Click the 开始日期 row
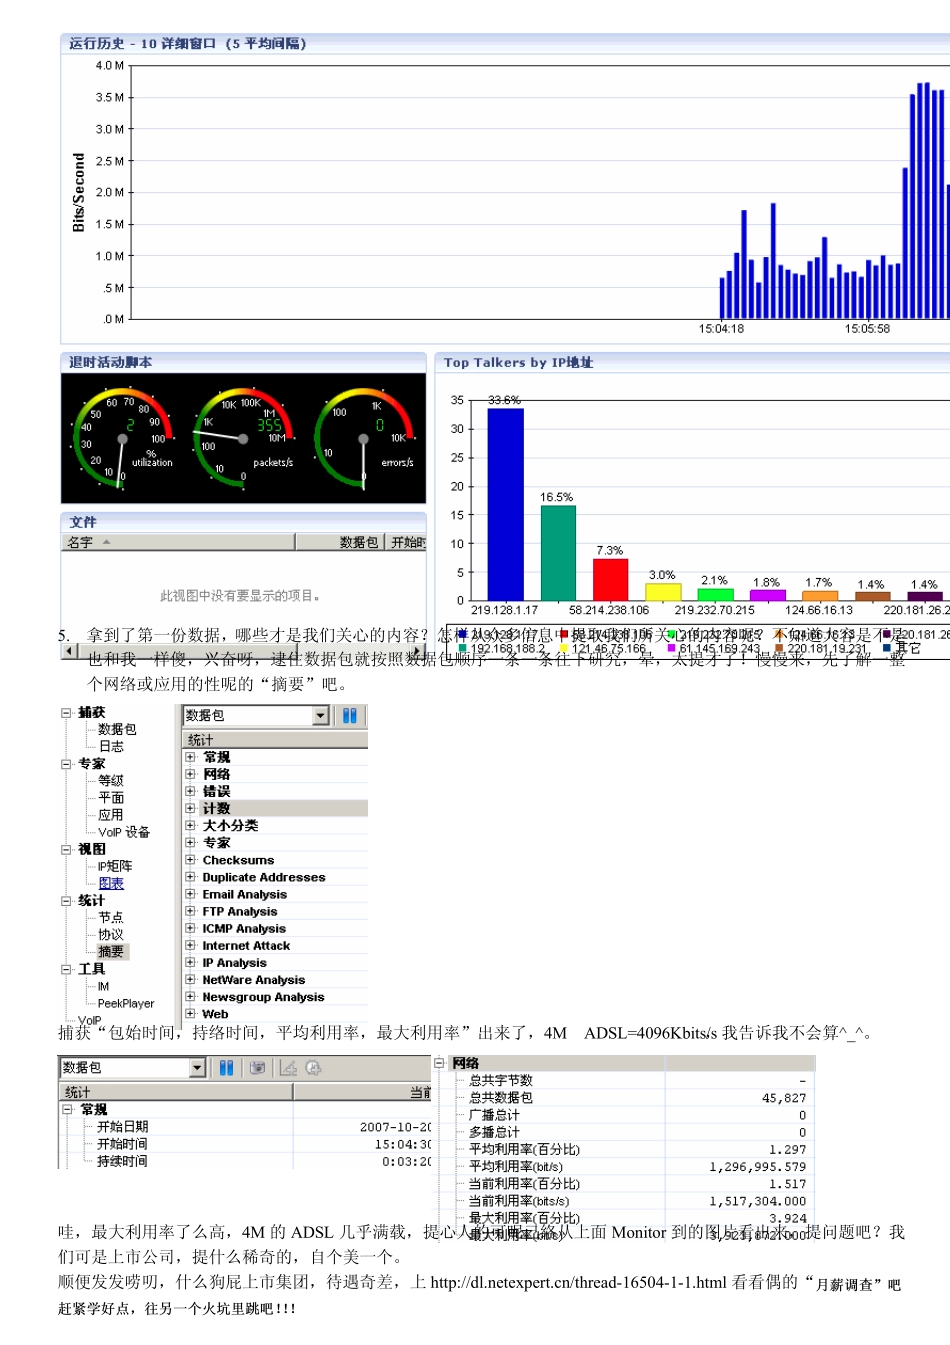 (x=247, y=1127)
